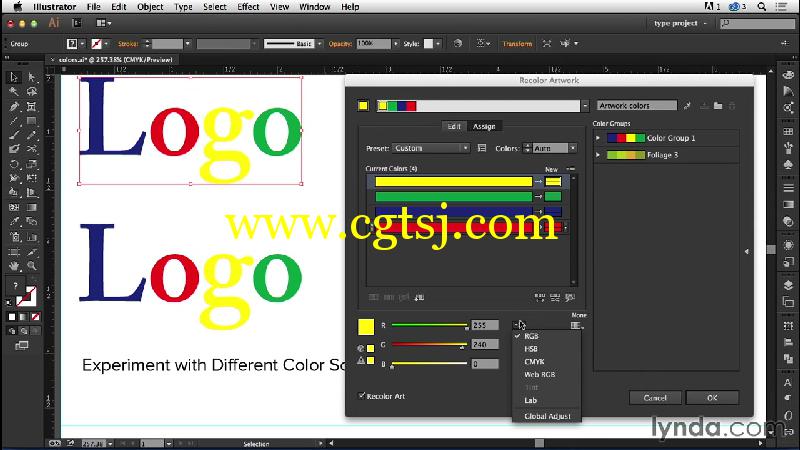Expand Foliage 3 color group

(598, 155)
